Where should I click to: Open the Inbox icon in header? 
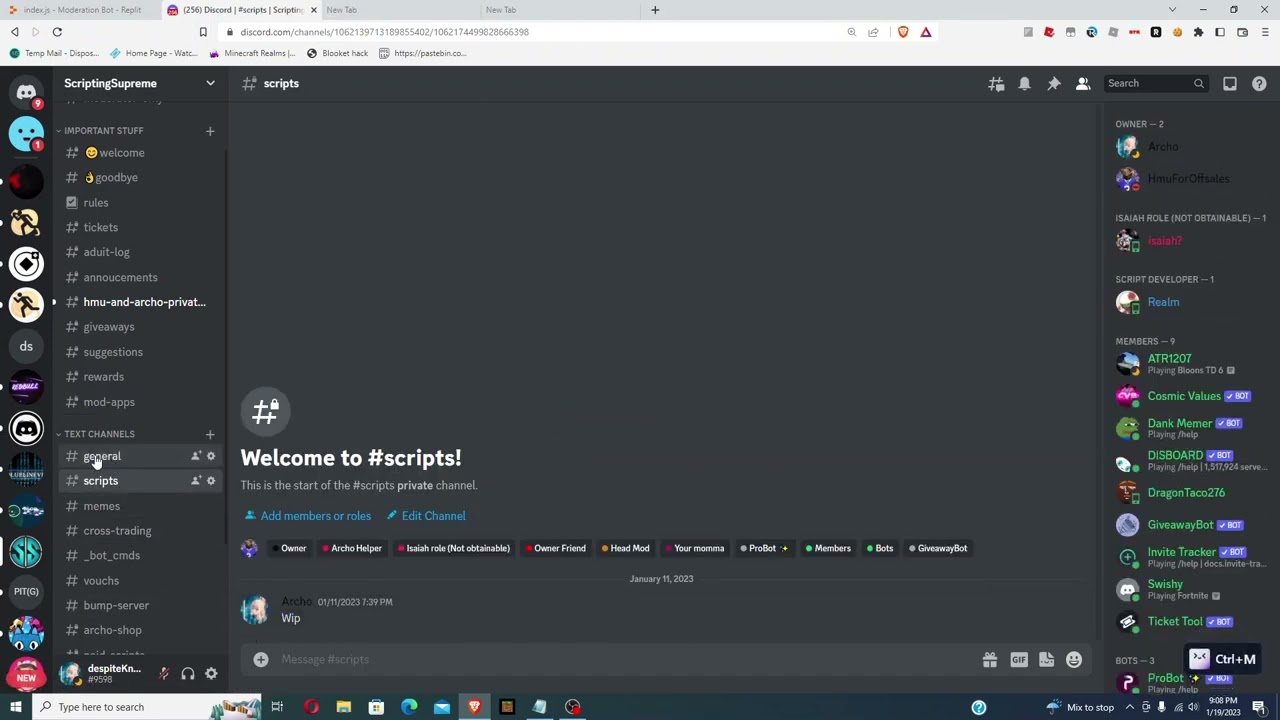coord(1230,84)
